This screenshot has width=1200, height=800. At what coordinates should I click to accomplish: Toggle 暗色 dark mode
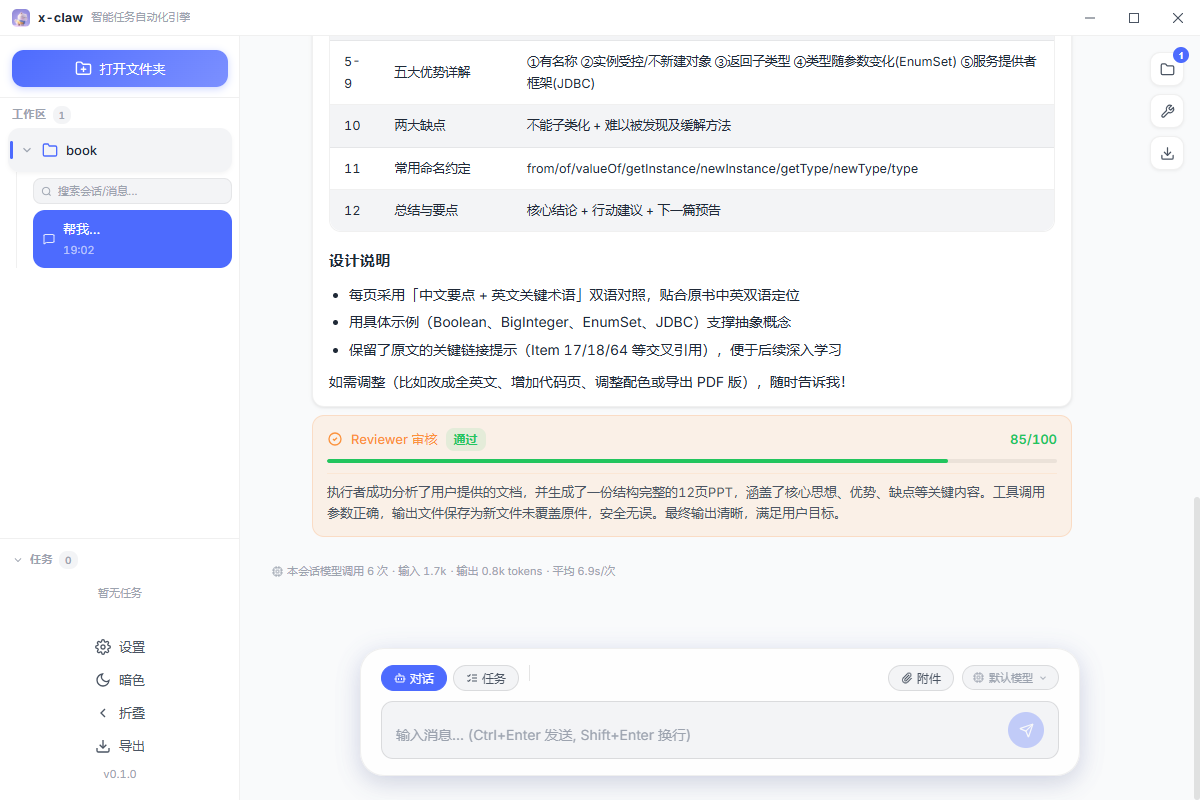tap(120, 680)
